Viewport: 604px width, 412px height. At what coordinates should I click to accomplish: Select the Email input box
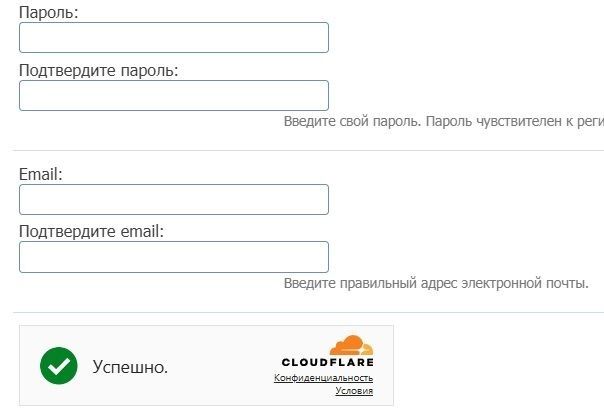(x=174, y=199)
